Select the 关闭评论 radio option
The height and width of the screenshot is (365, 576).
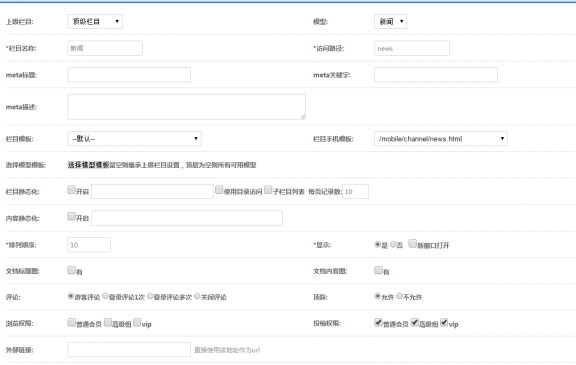[197, 296]
